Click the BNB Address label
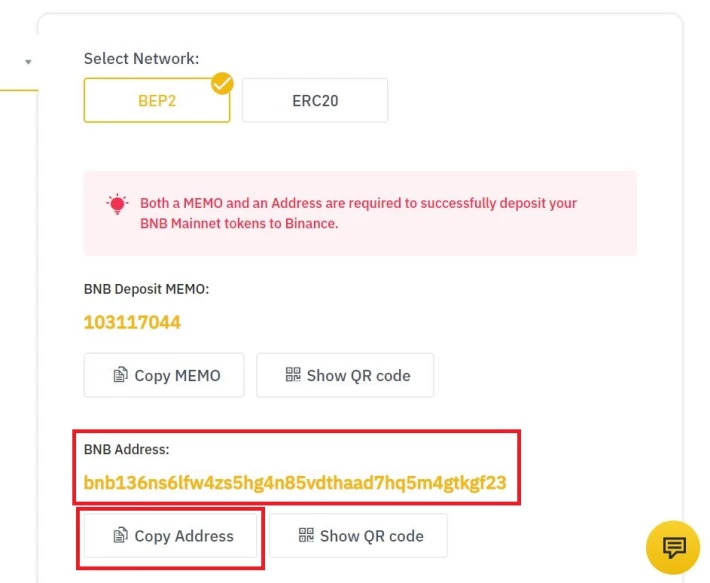The width and height of the screenshot is (710, 583). [x=126, y=449]
